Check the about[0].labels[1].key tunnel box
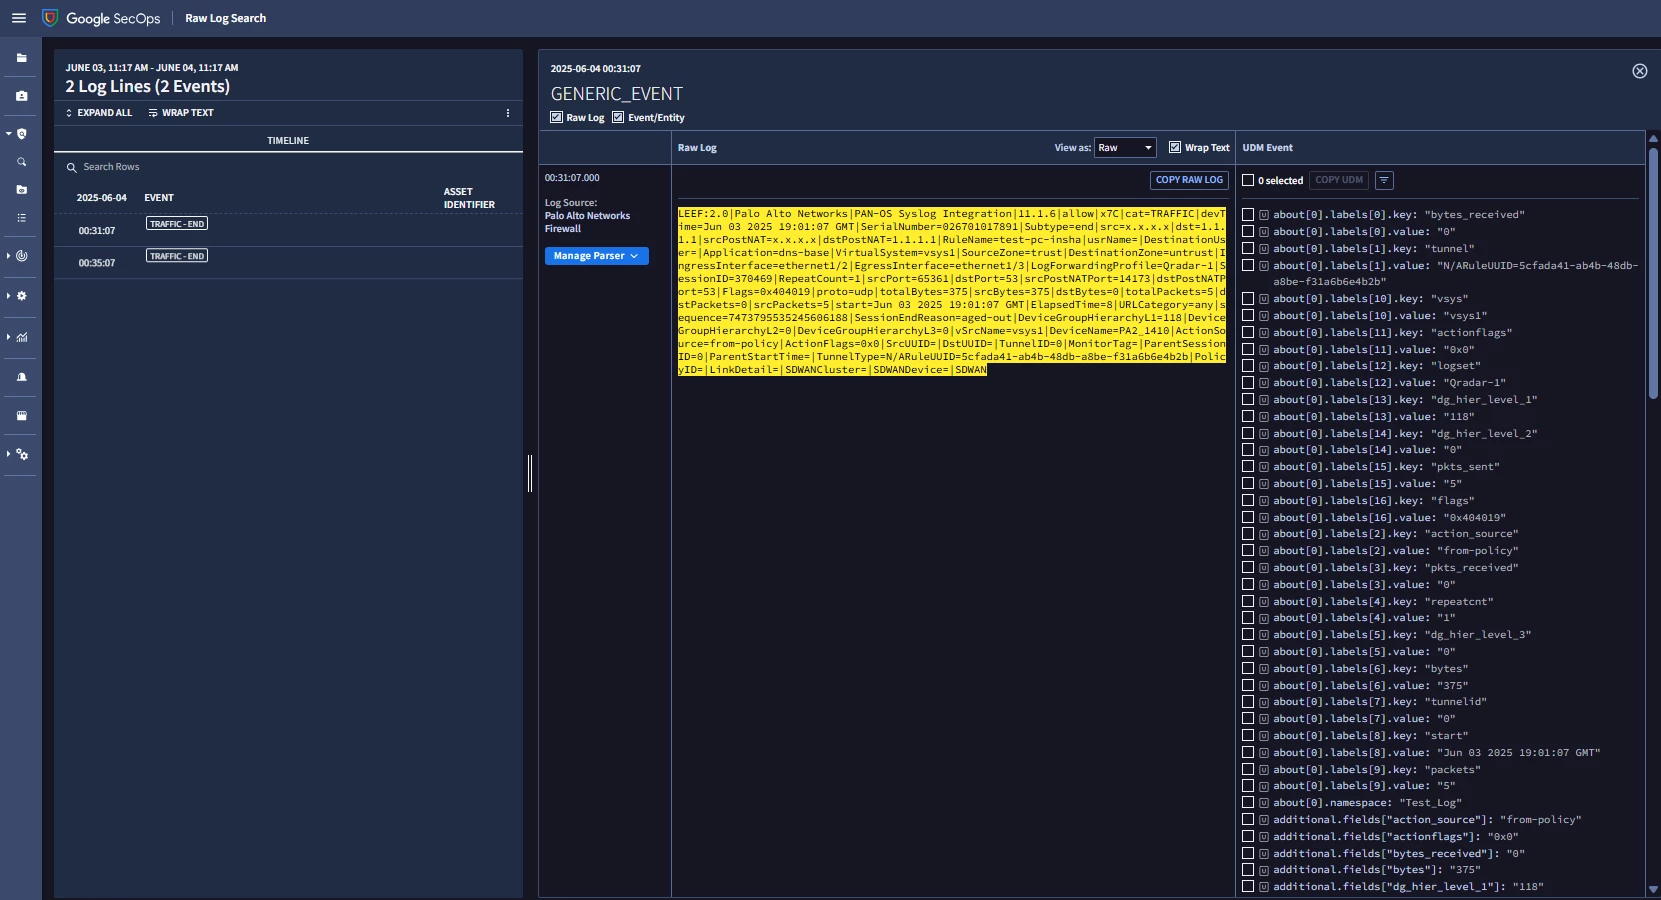 1248,249
